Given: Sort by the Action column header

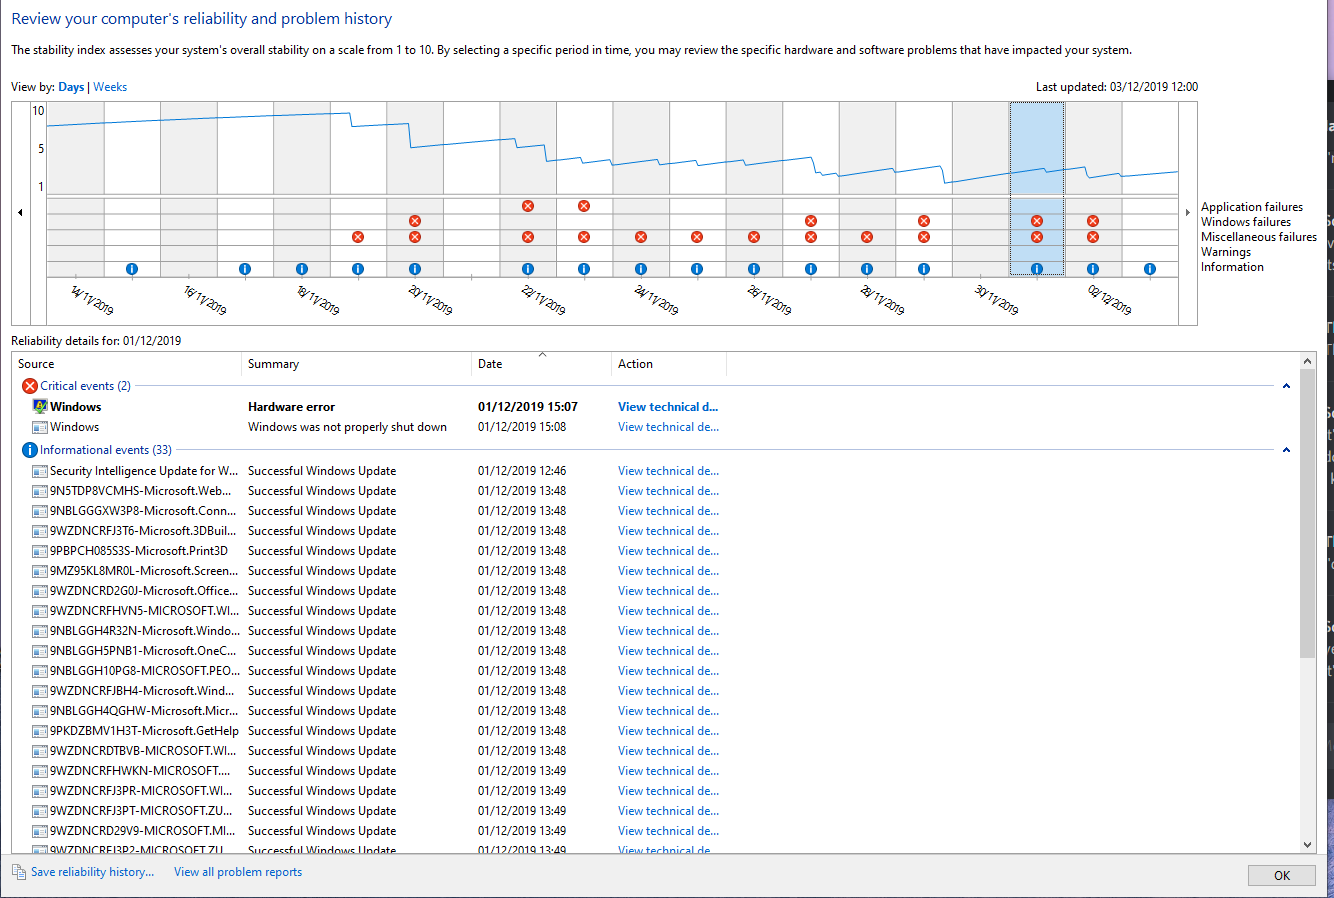Looking at the screenshot, I should pos(669,364).
